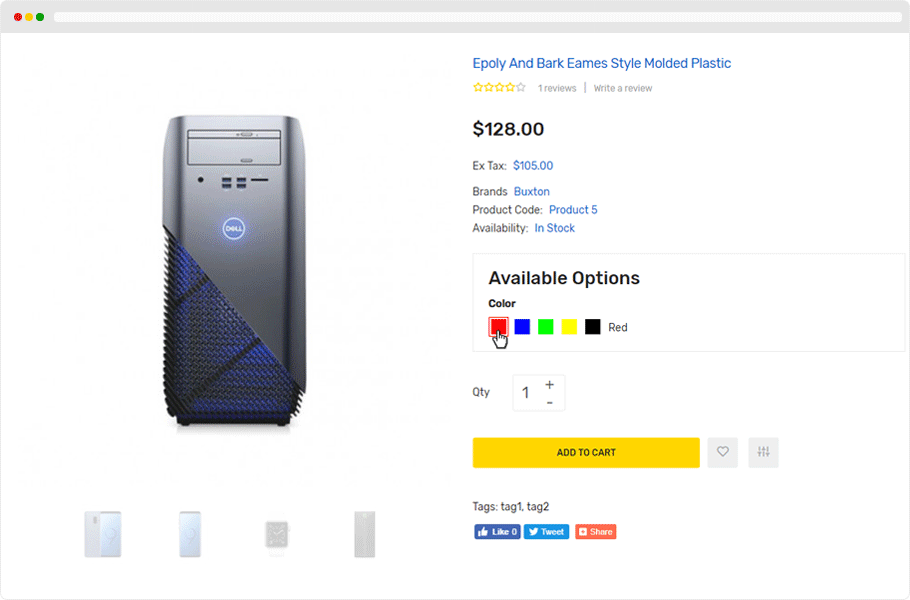This screenshot has width=910, height=600.
Task: Select the first phone thumbnail image
Action: tap(103, 534)
